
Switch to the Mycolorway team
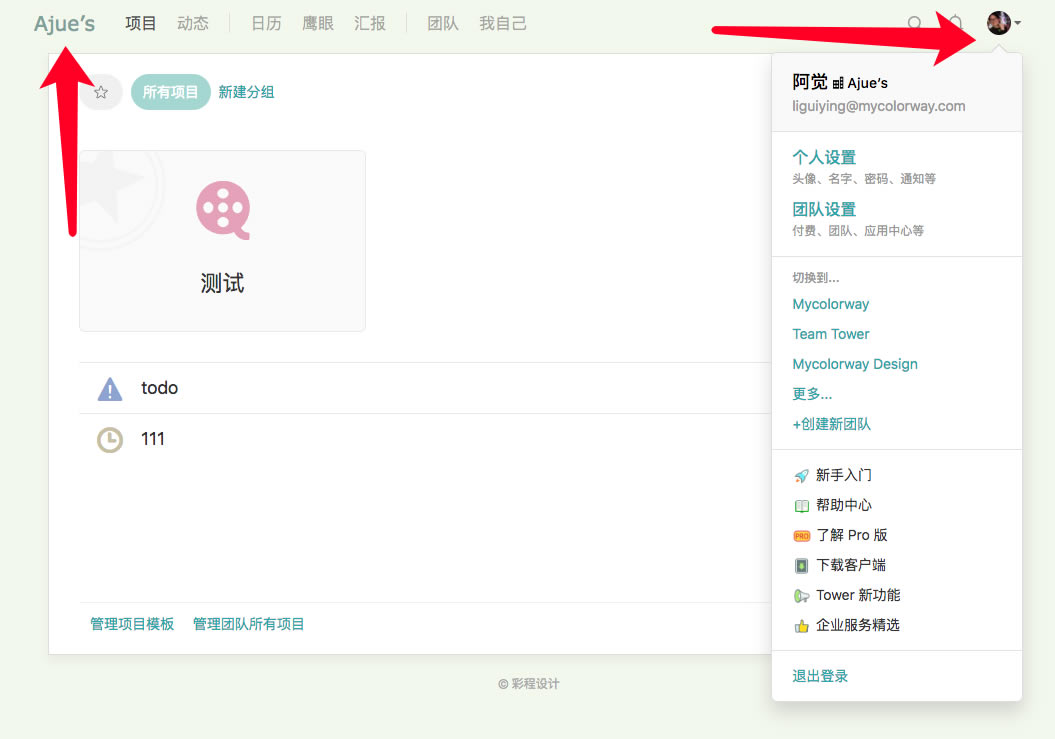830,304
